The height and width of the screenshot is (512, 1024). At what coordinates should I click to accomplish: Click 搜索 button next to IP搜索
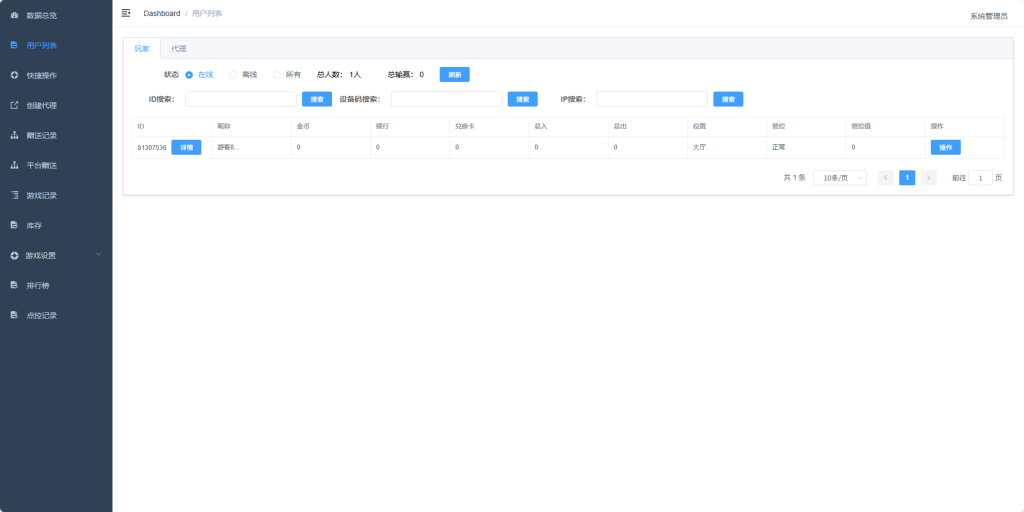coord(728,99)
